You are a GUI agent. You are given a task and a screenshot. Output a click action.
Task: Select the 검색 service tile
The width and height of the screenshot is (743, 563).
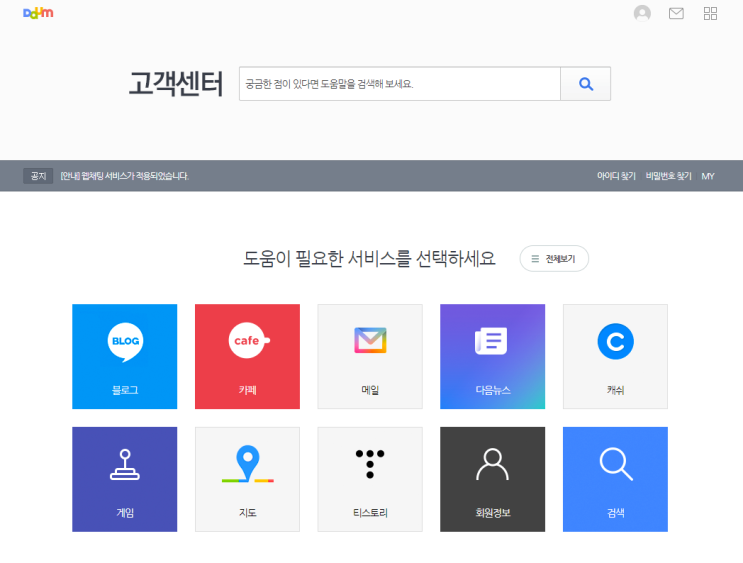tap(616, 479)
